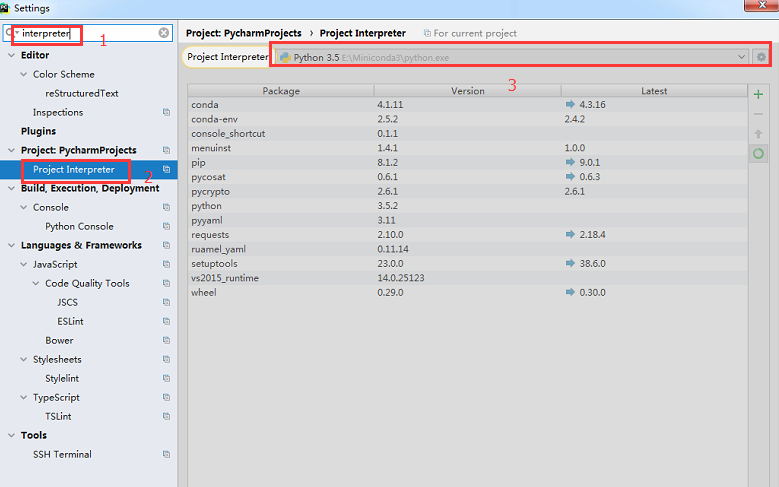Viewport: 779px width, 487px height.
Task: Collapse the Color Scheme node
Action: click(x=23, y=74)
